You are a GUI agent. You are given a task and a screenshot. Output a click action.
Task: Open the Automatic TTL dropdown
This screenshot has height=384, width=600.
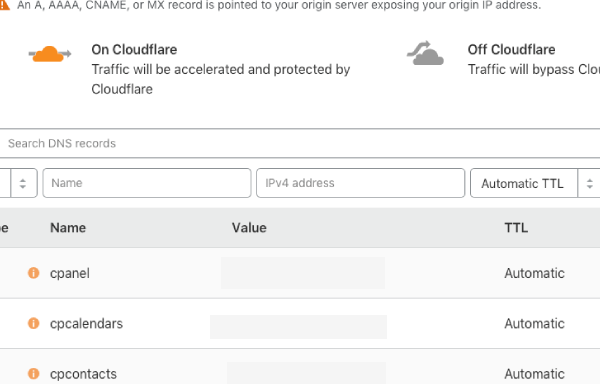[x=535, y=183]
